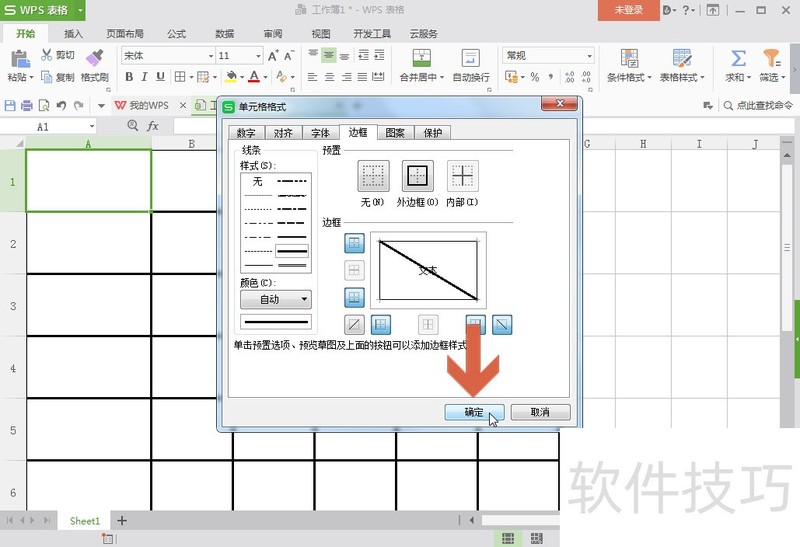Click the decrease font size A- icon
This screenshot has width=800, height=547.
pos(289,55)
